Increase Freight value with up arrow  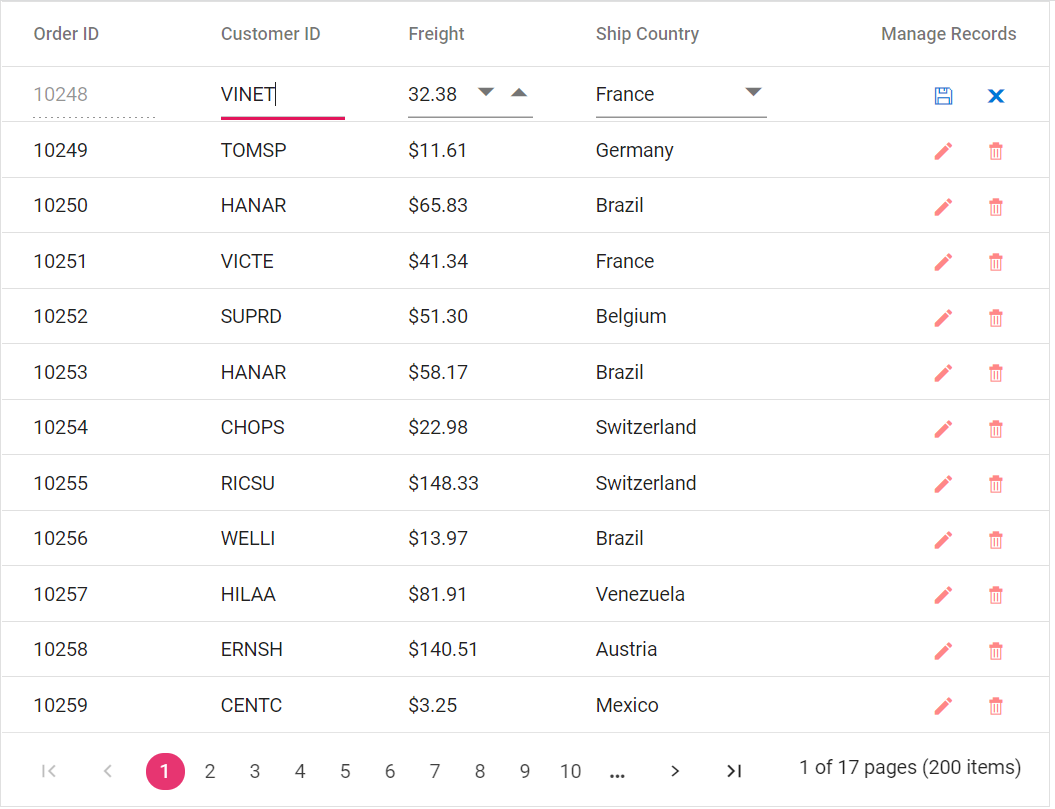(518, 93)
